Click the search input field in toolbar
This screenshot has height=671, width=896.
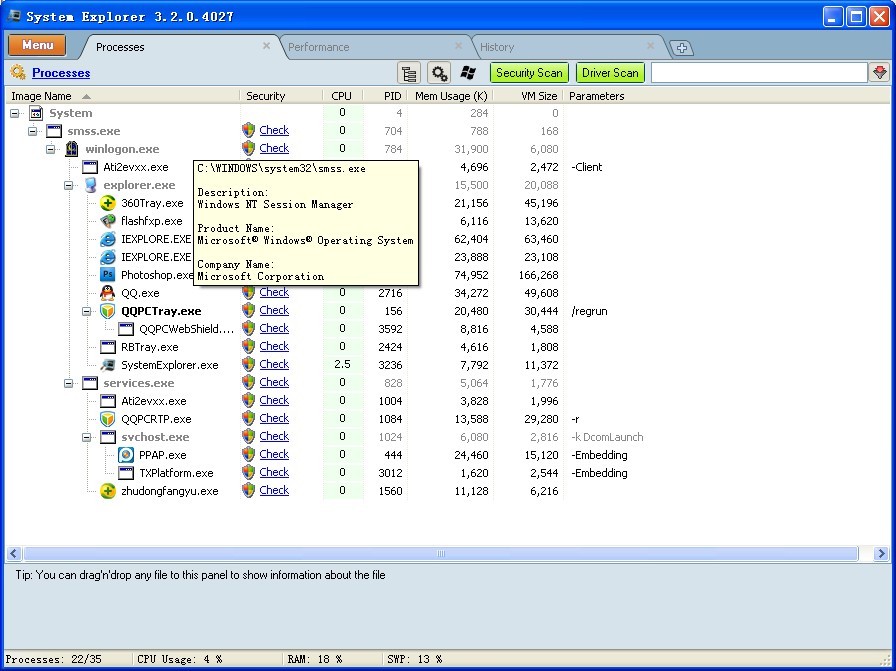[758, 73]
